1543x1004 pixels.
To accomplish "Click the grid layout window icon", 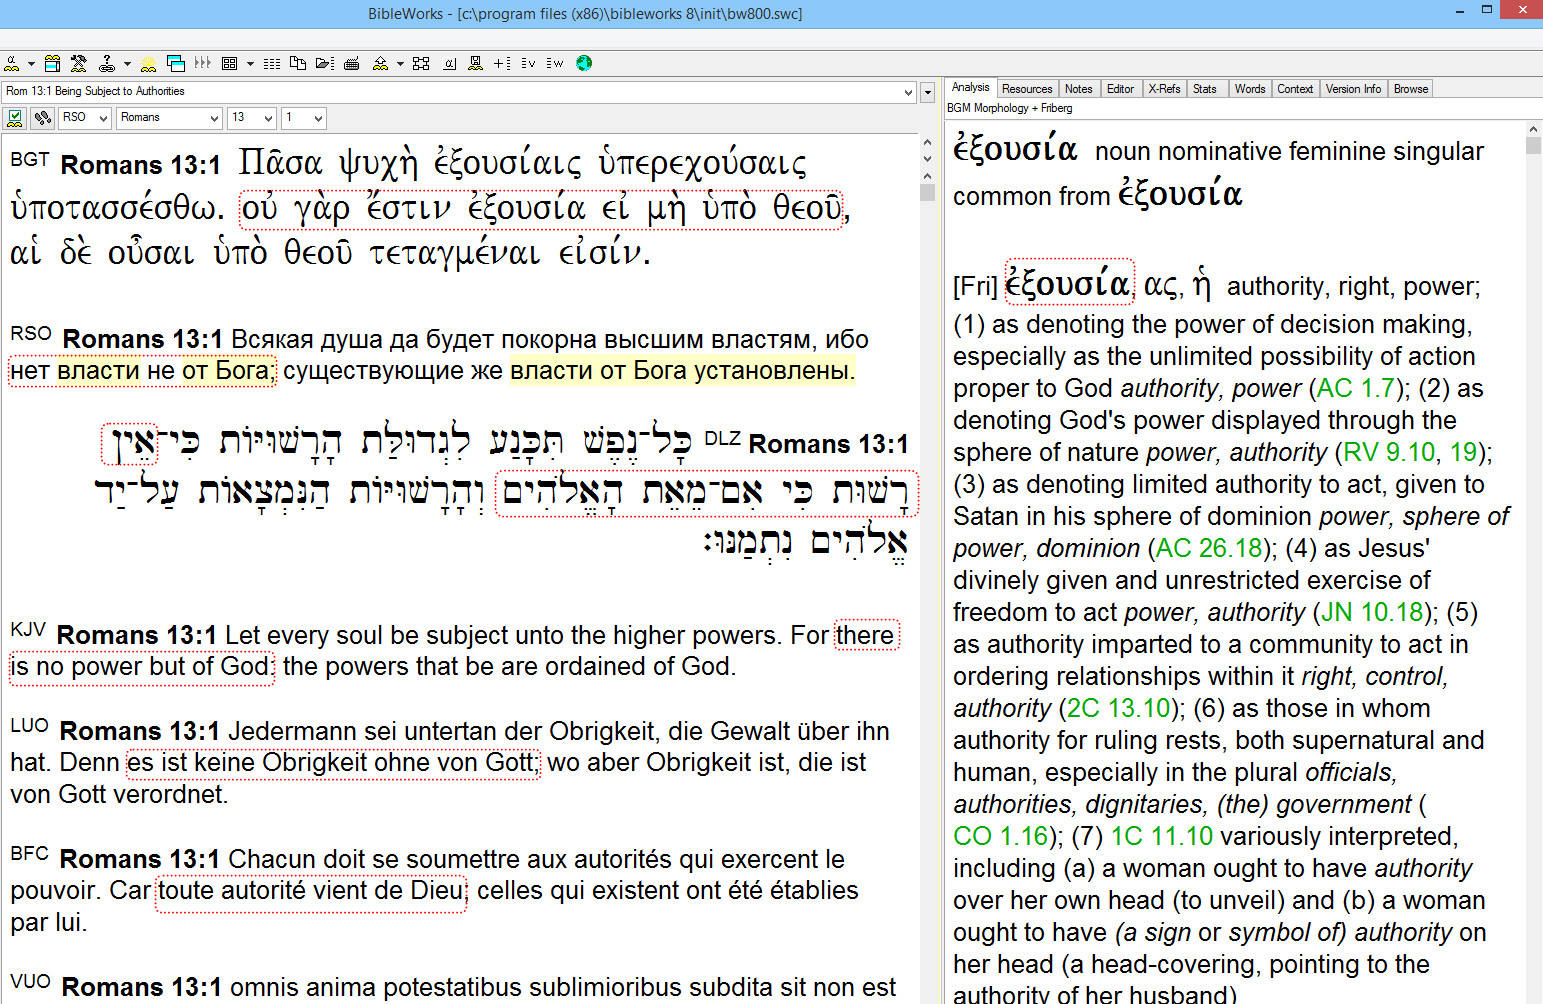I will pos(229,63).
